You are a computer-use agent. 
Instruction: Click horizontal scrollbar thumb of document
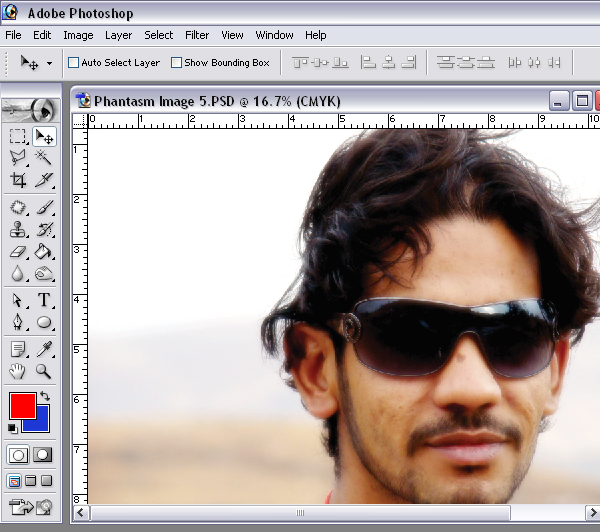[300, 513]
